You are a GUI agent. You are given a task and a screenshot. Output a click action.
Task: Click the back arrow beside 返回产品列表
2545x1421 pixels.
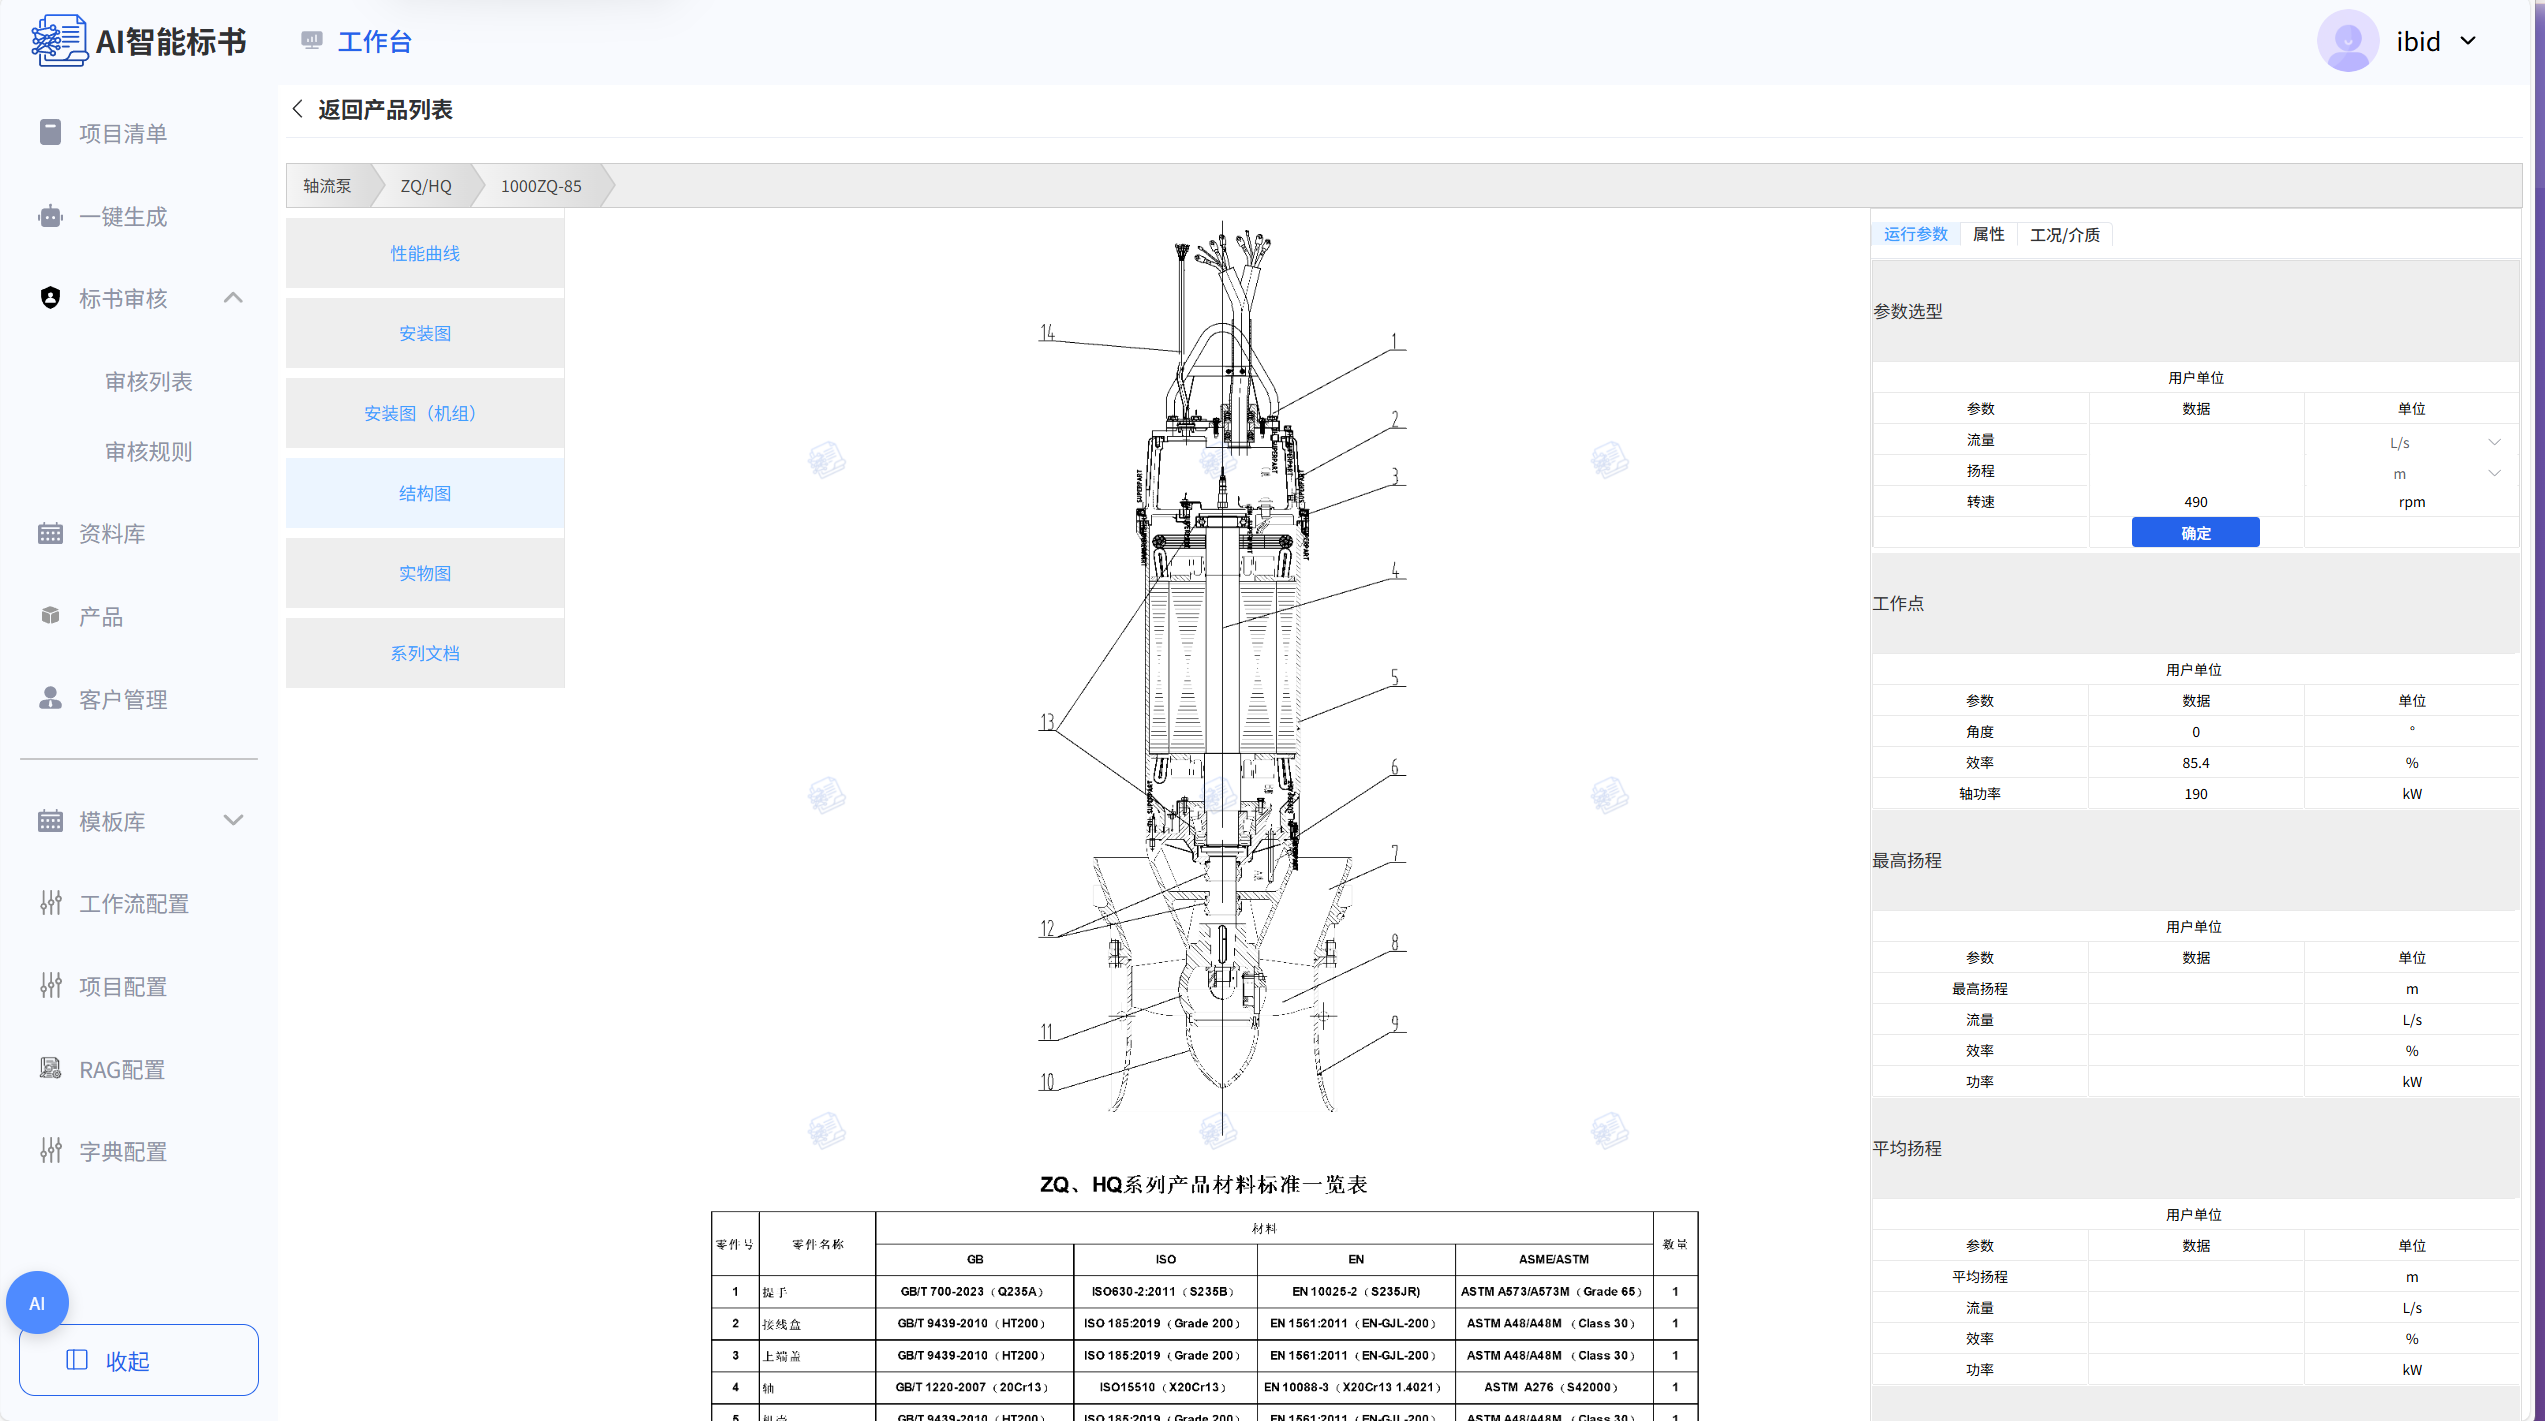pyautogui.click(x=297, y=109)
